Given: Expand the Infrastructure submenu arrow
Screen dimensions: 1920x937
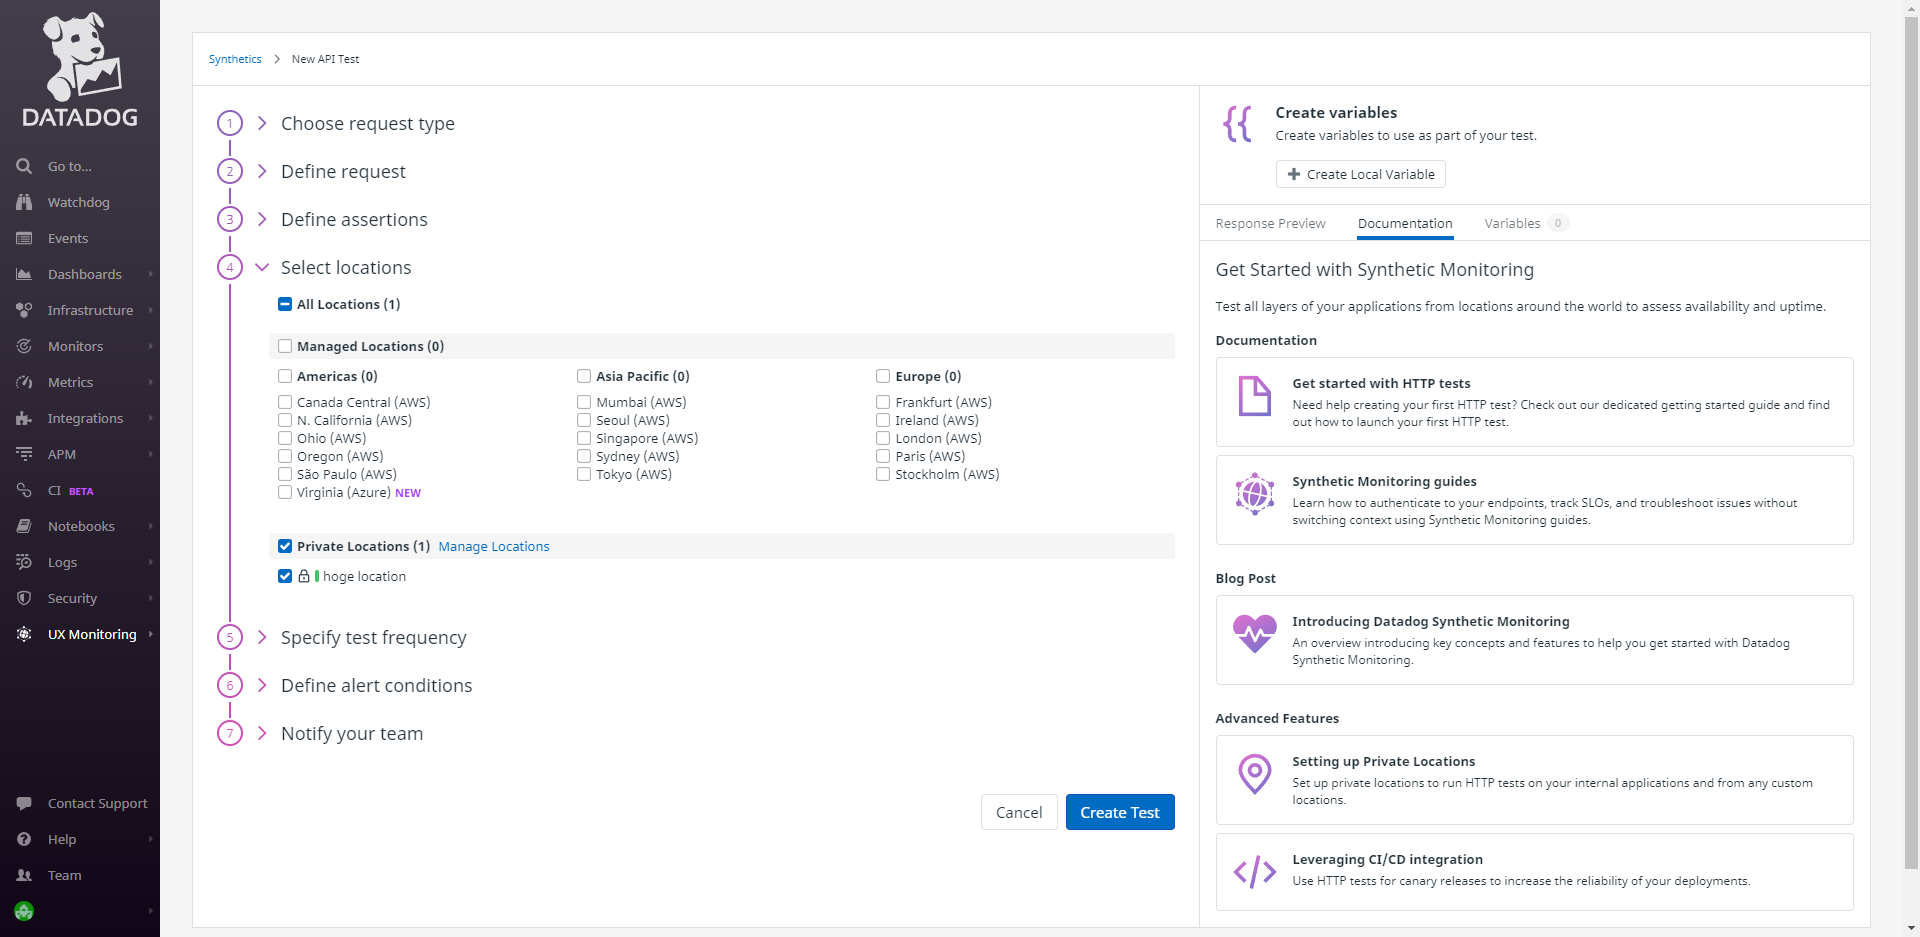Looking at the screenshot, I should click(151, 310).
